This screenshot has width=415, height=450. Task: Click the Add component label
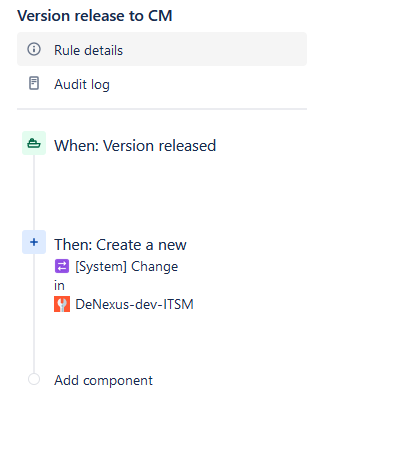click(103, 380)
